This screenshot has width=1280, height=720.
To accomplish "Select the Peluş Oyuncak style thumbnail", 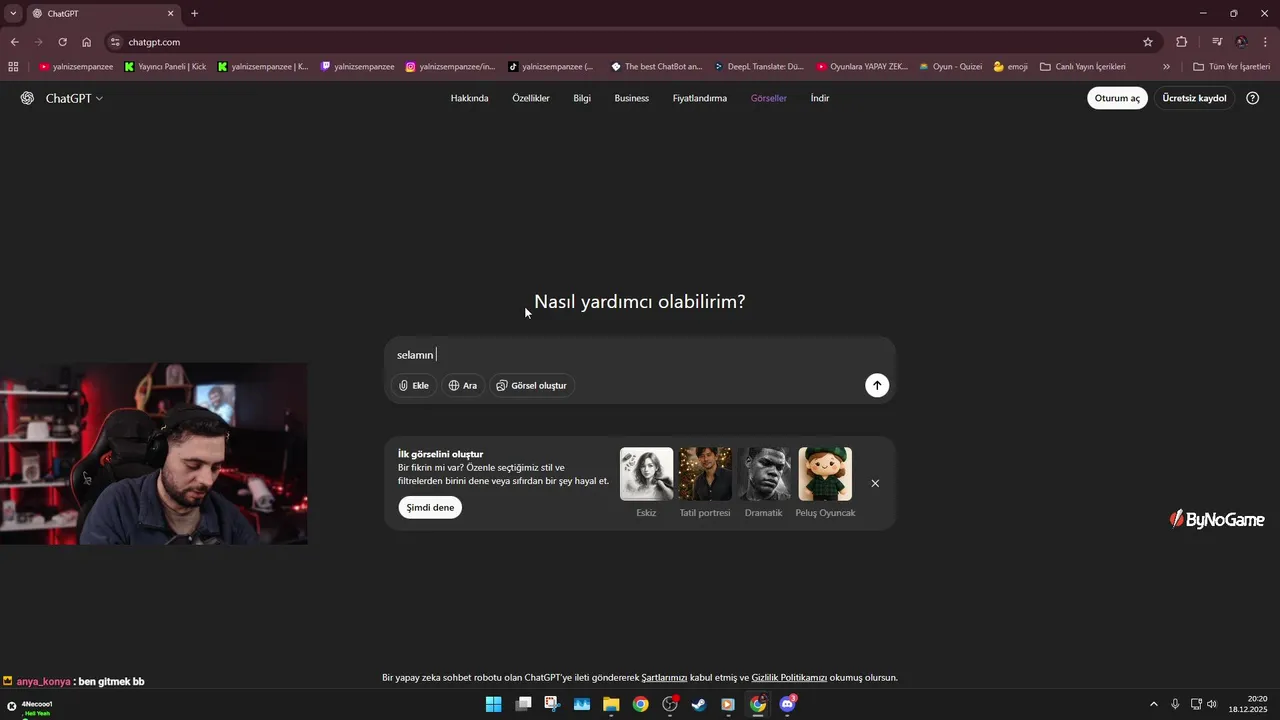I will click(x=825, y=474).
